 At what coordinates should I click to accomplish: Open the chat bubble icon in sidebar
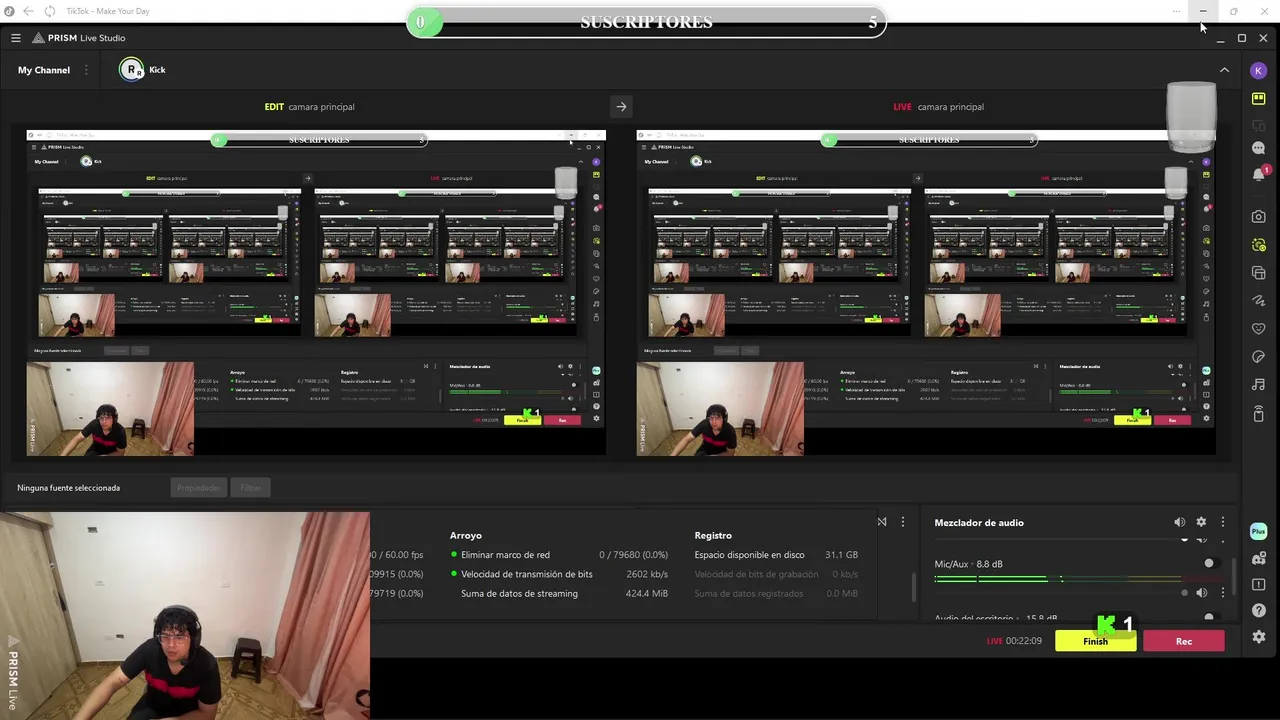(x=1258, y=148)
